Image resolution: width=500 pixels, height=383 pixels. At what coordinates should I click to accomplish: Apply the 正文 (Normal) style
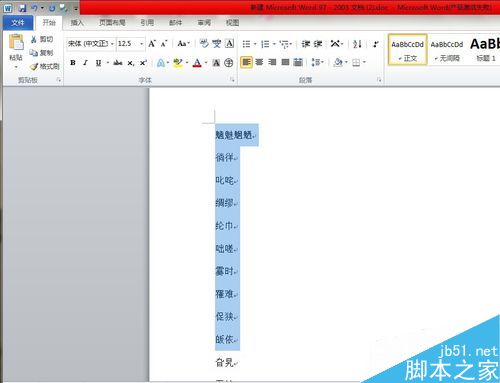click(407, 50)
